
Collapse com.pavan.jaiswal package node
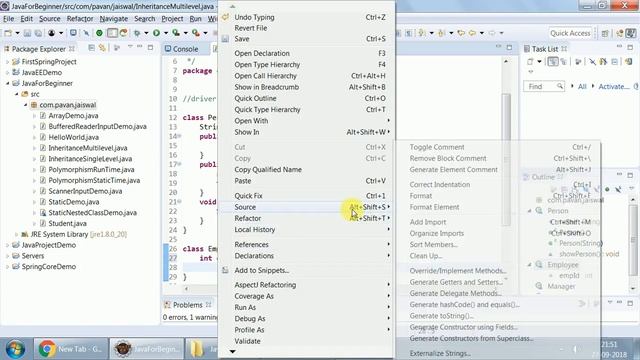pos(25,105)
